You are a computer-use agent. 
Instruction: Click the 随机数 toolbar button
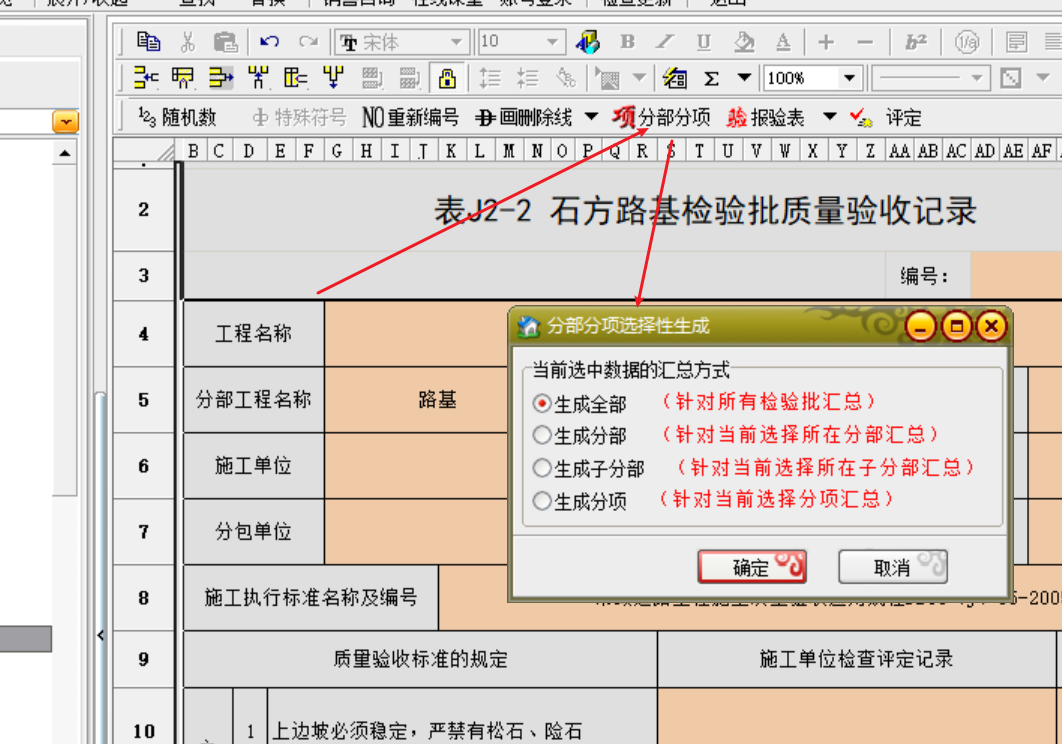click(x=177, y=117)
